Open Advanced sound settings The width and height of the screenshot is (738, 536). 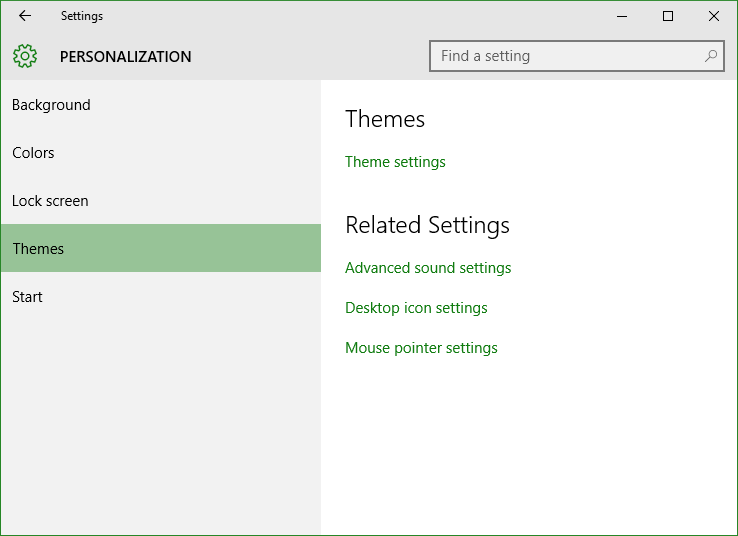tap(428, 268)
